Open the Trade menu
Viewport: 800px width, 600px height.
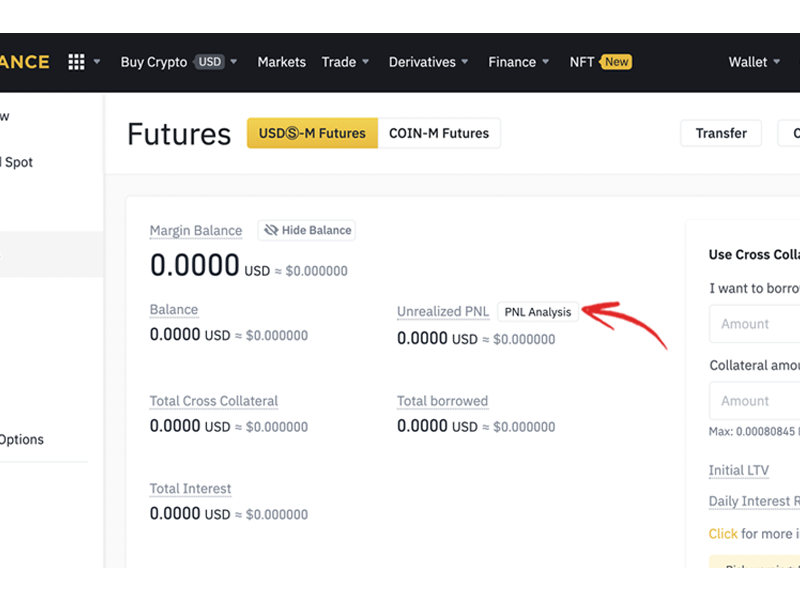(x=339, y=62)
